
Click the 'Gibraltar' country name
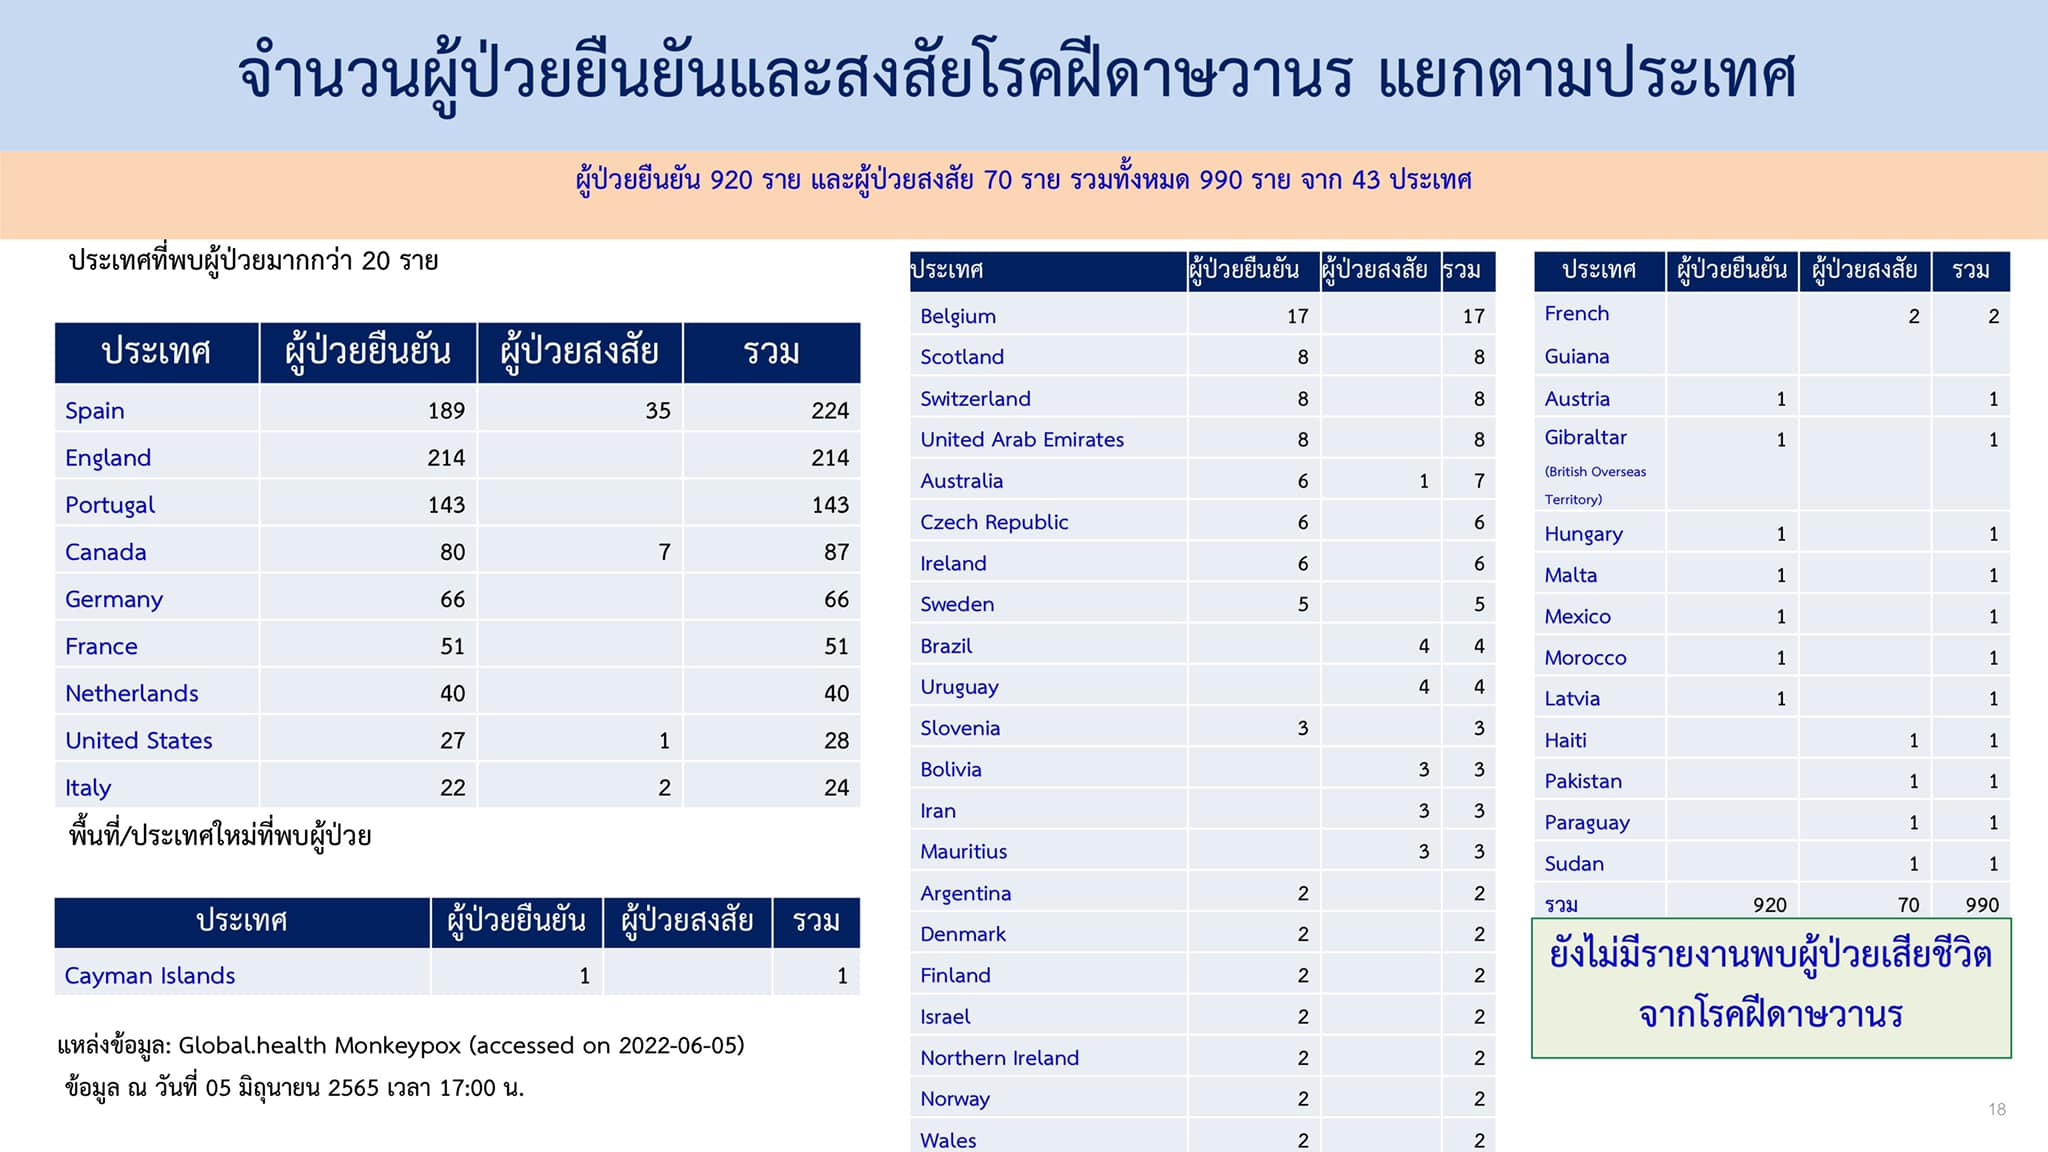[1585, 438]
